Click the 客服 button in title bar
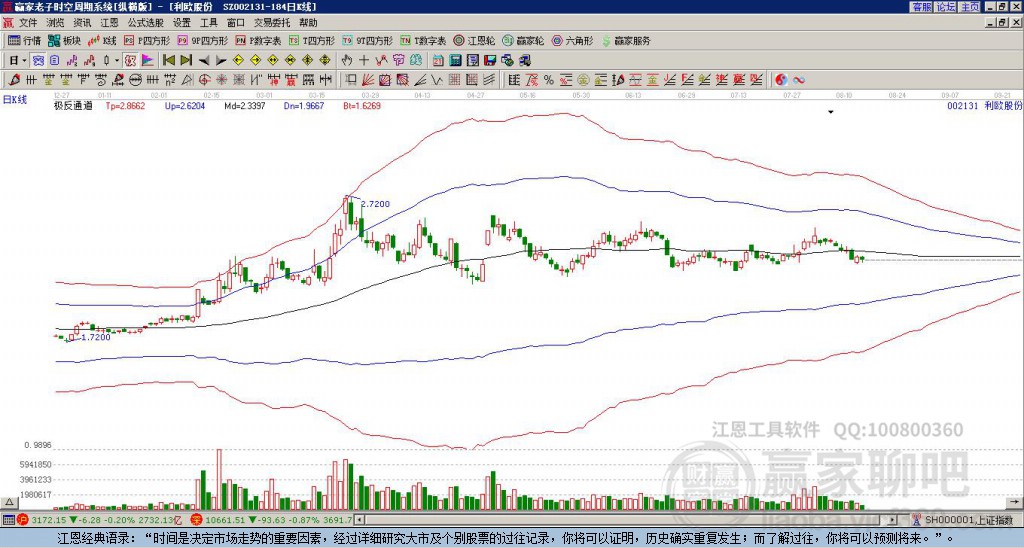The height and width of the screenshot is (548, 1024). pyautogui.click(x=921, y=7)
